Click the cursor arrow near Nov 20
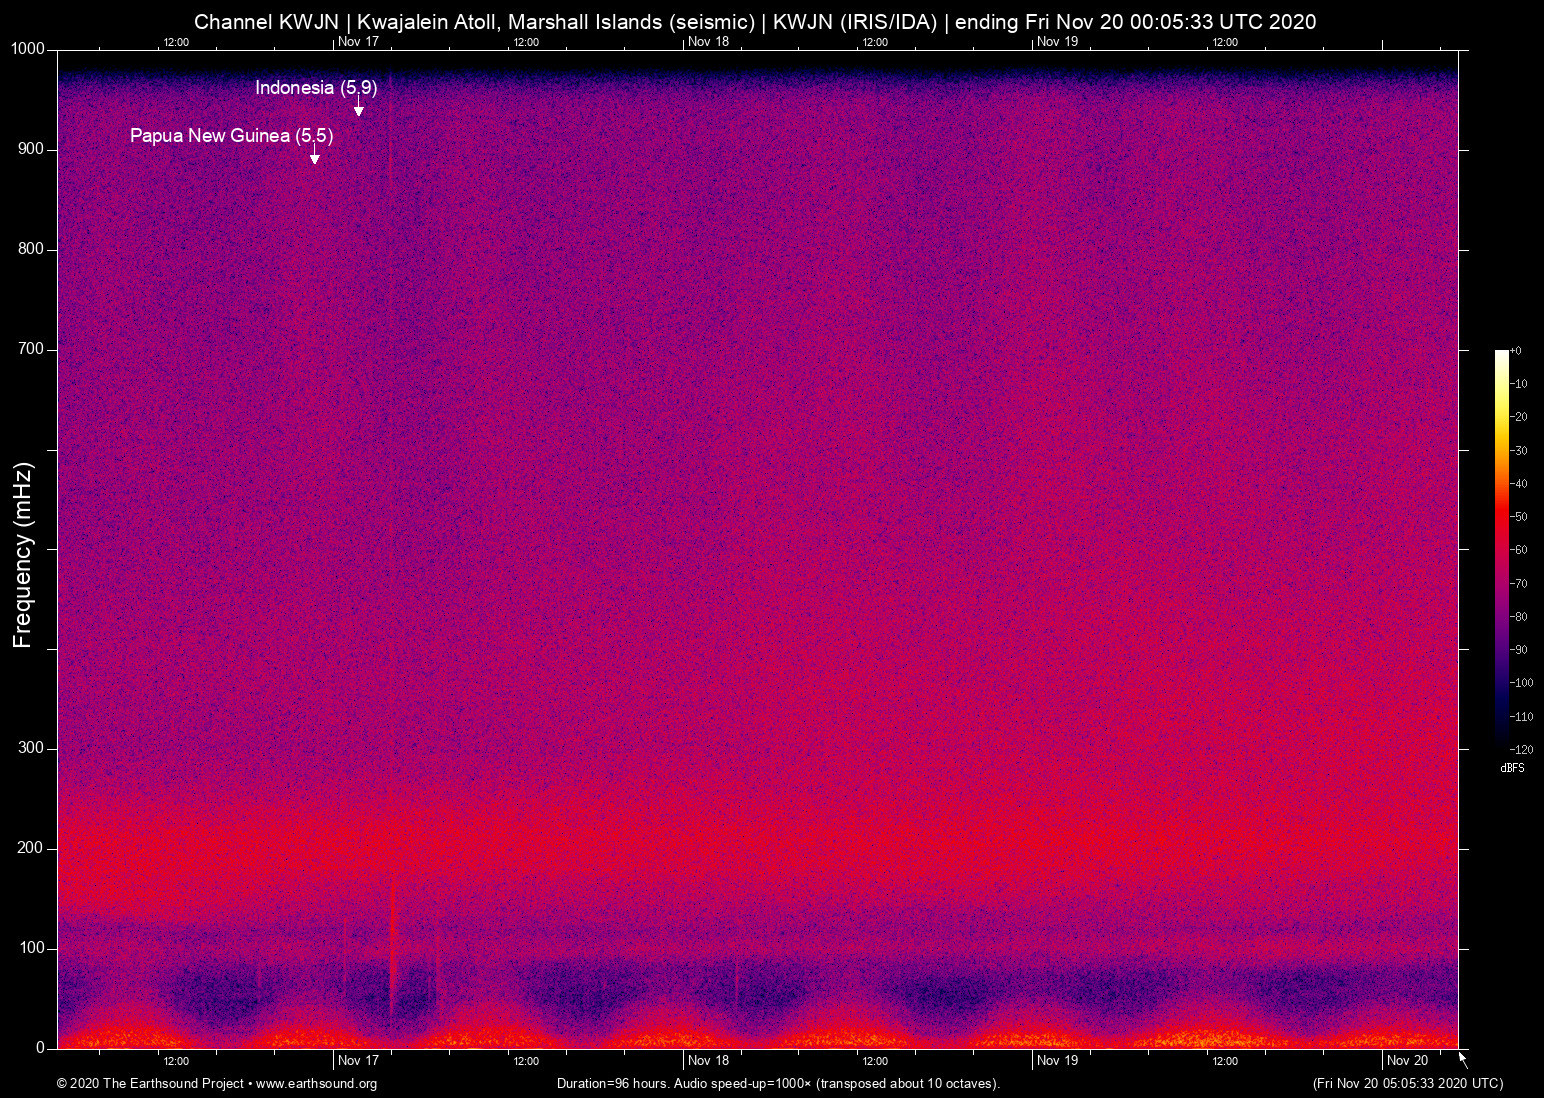Screen dimensions: 1544x1098 click(x=1461, y=1058)
